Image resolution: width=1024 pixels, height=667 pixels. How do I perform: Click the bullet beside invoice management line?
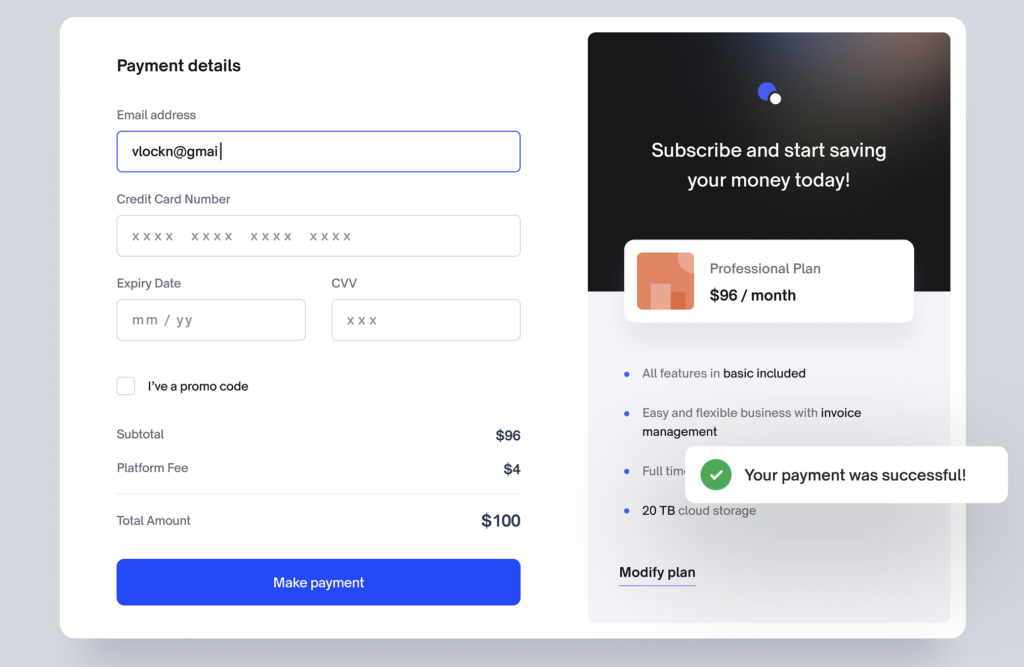(x=626, y=414)
